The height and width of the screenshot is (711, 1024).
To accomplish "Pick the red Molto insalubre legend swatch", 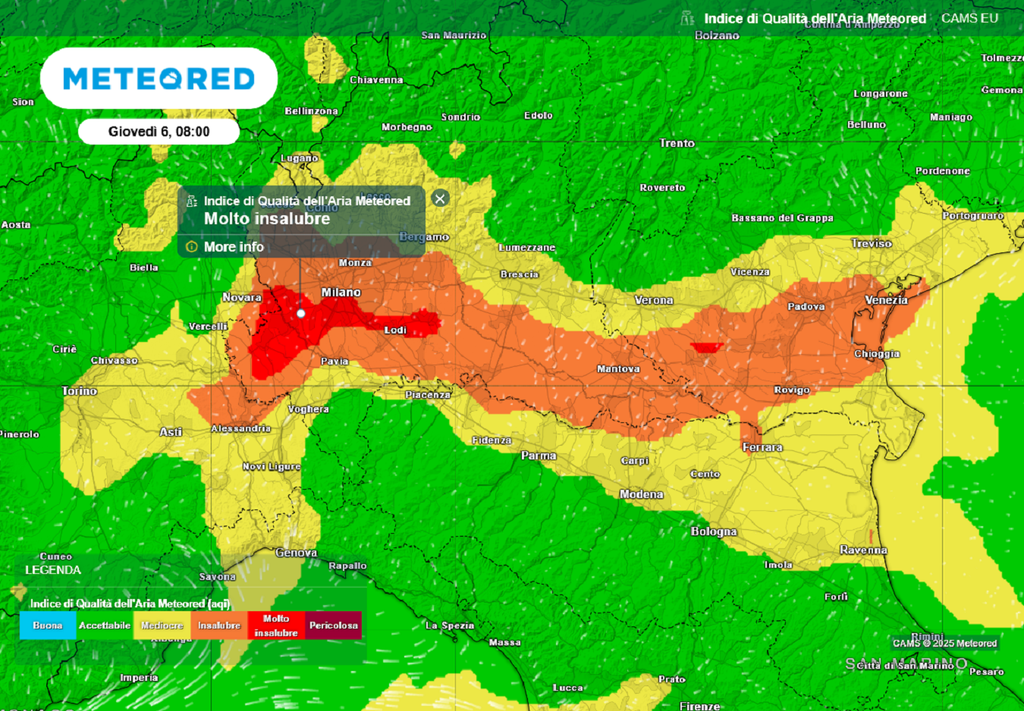I will coord(276,625).
